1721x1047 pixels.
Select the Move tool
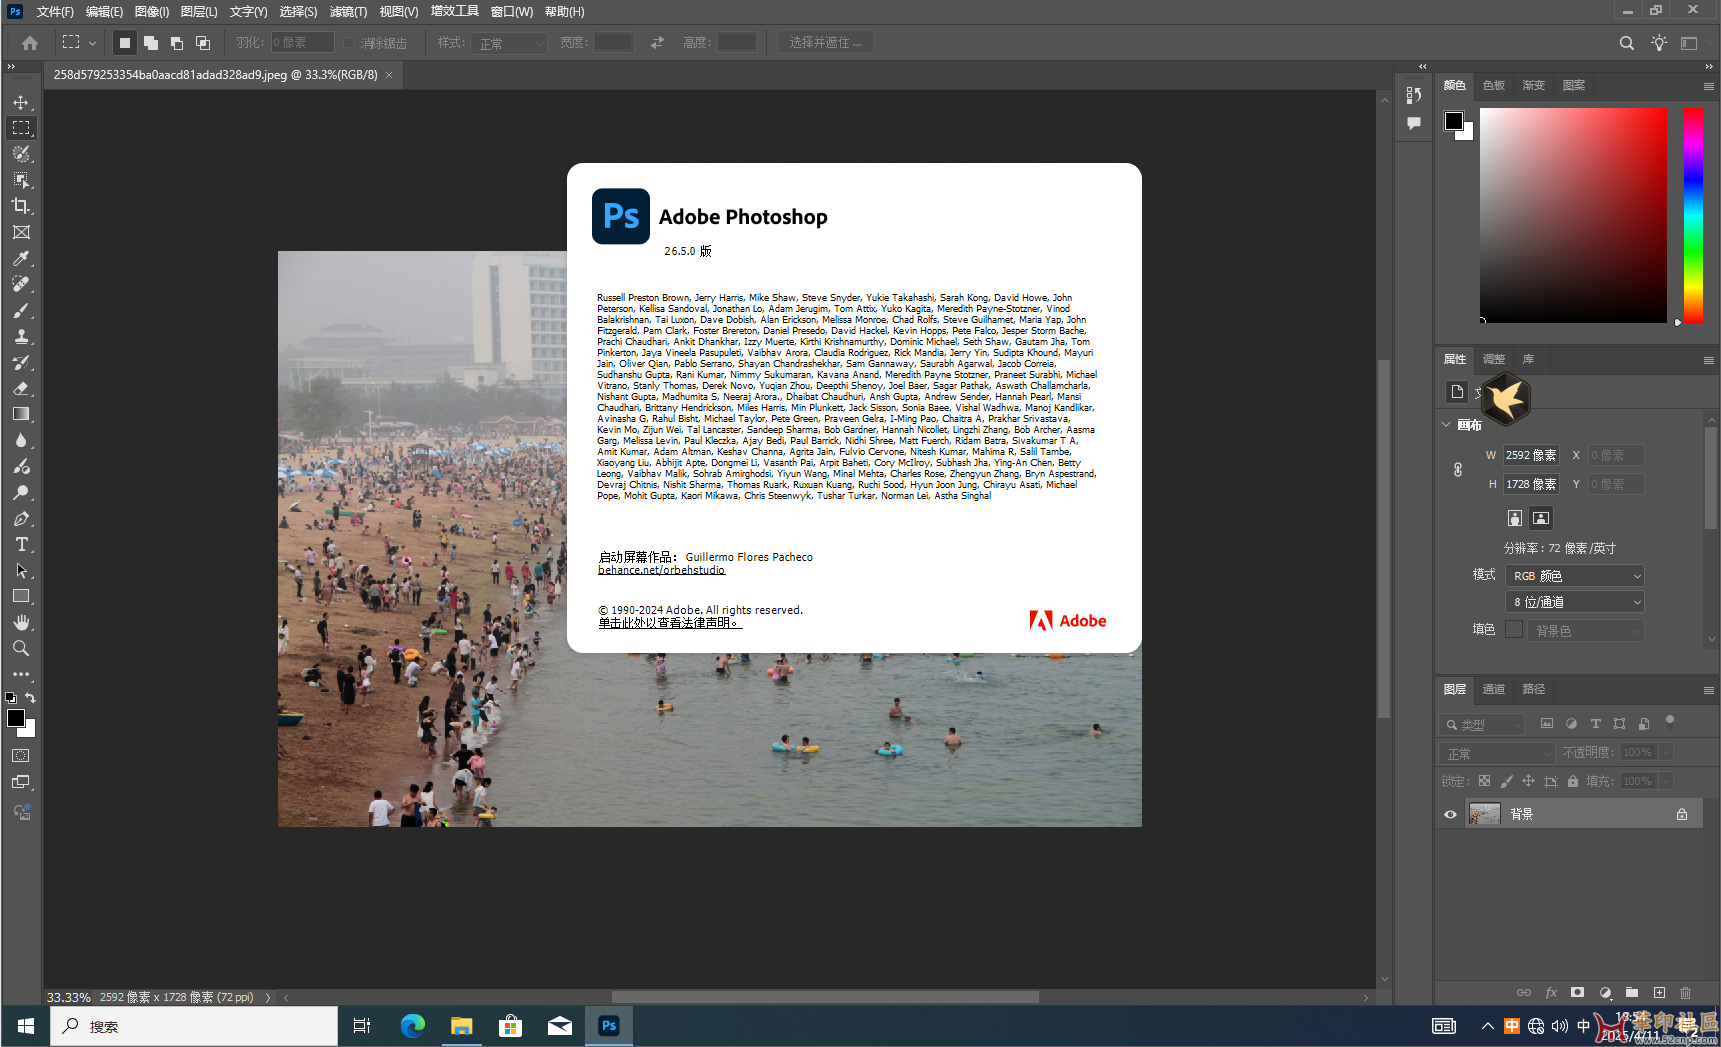point(21,102)
